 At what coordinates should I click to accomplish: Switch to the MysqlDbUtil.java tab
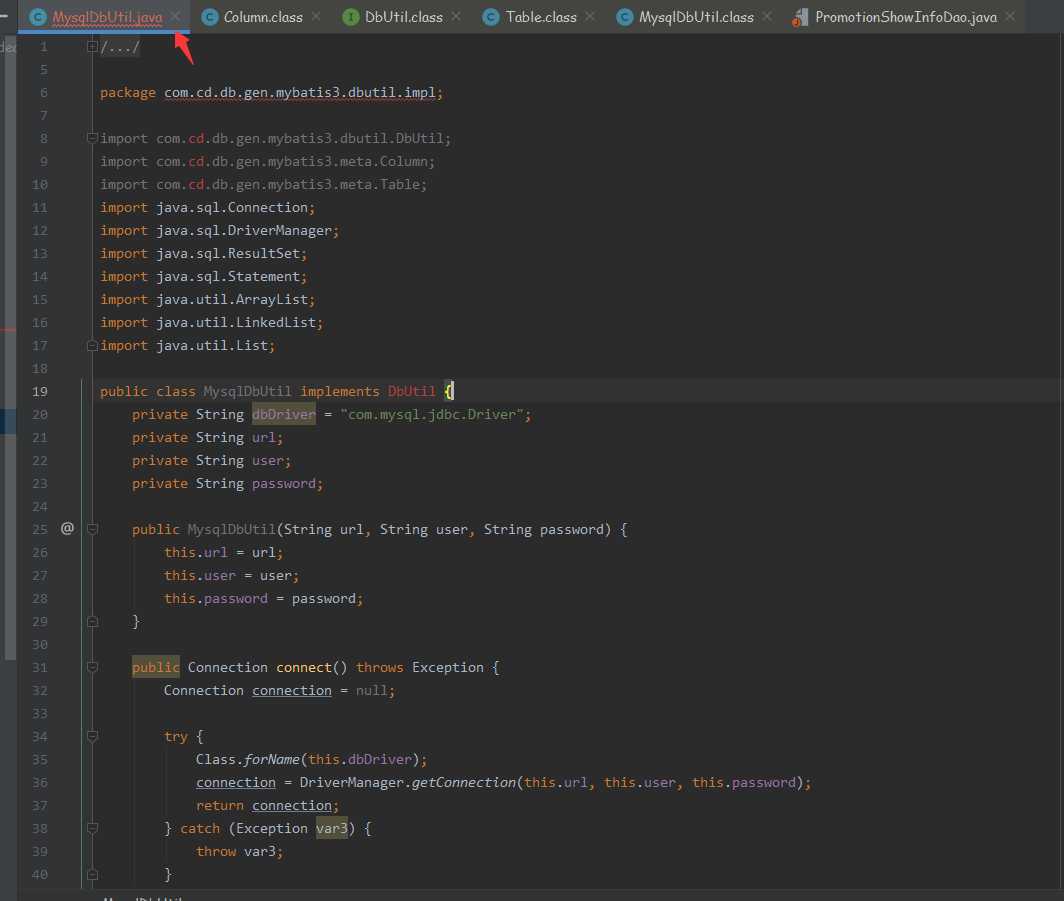pyautogui.click(x=107, y=17)
